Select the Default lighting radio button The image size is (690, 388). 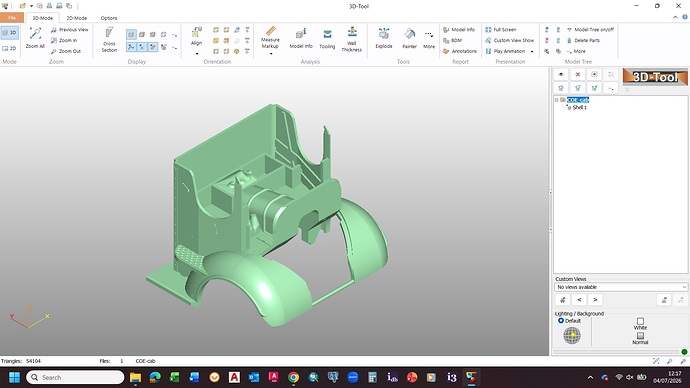(561, 321)
